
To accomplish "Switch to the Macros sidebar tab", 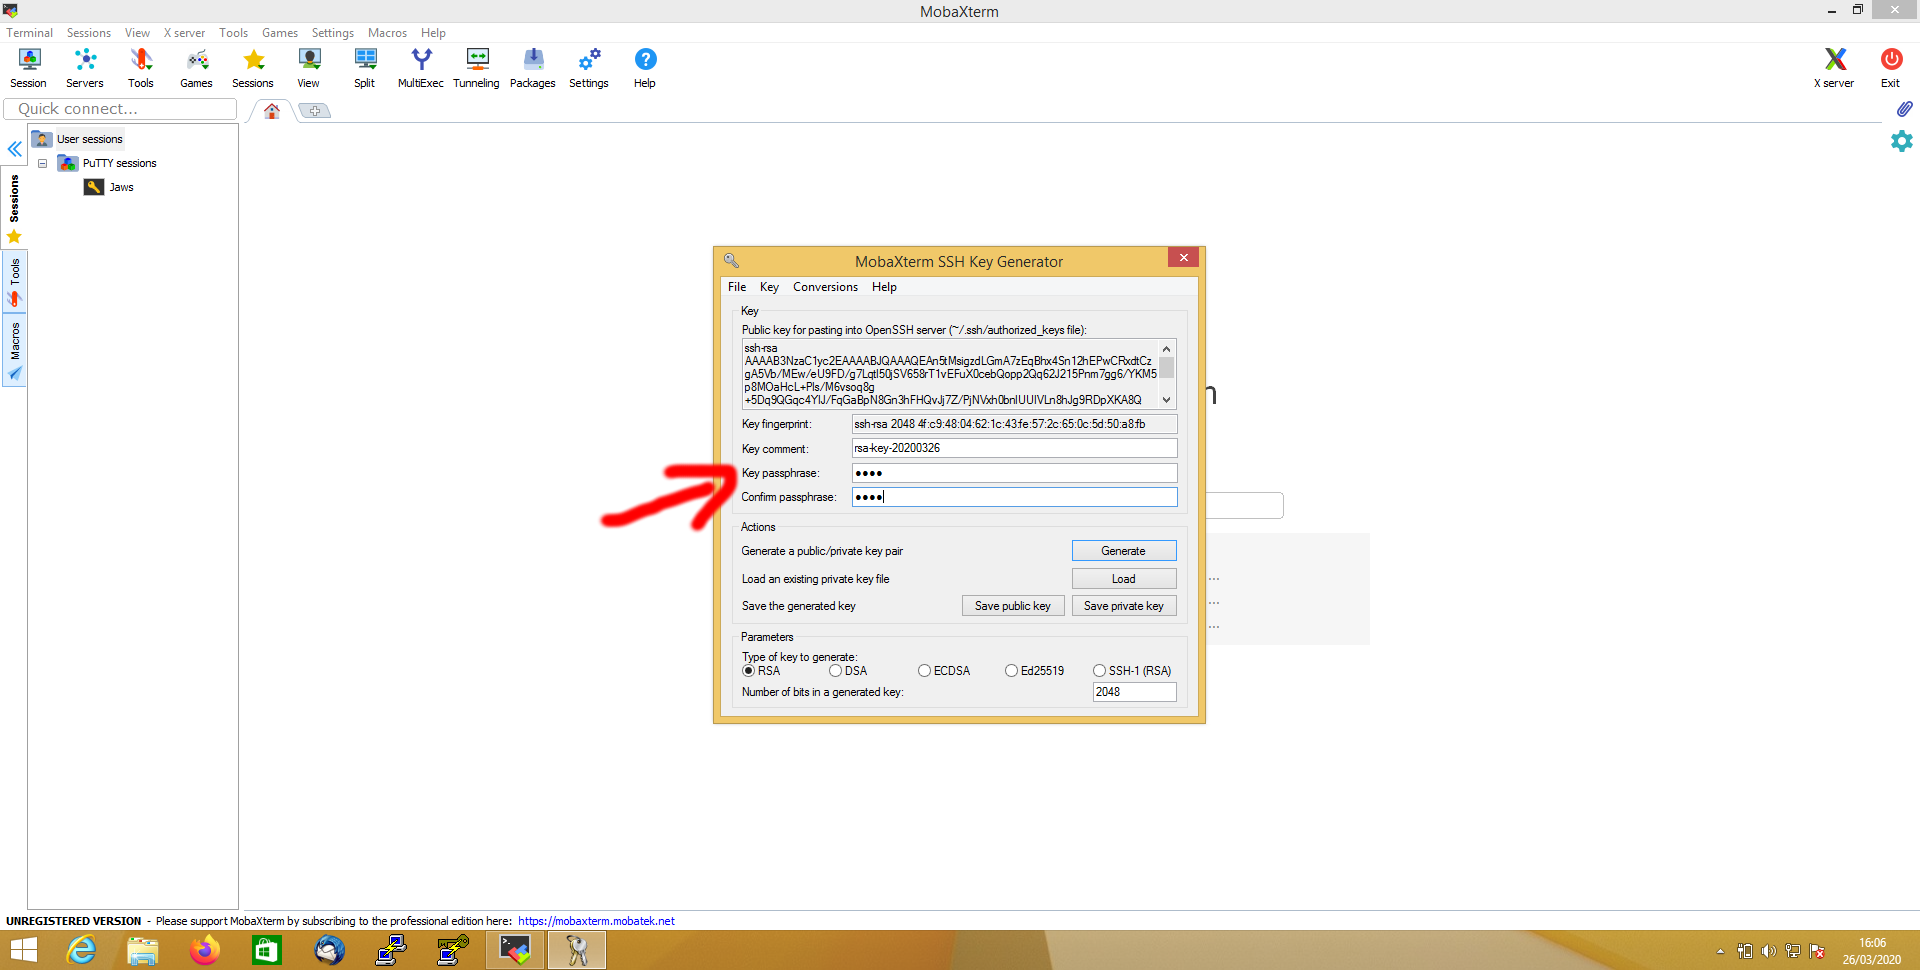I will tap(14, 350).
